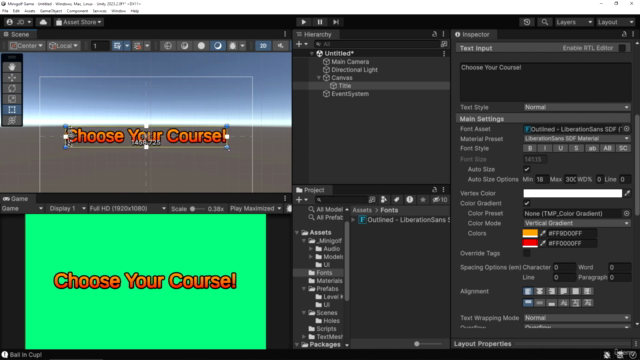Open the Unity Cloud icon
Image resolution: width=640 pixels, height=360 pixels.
pos(43,22)
